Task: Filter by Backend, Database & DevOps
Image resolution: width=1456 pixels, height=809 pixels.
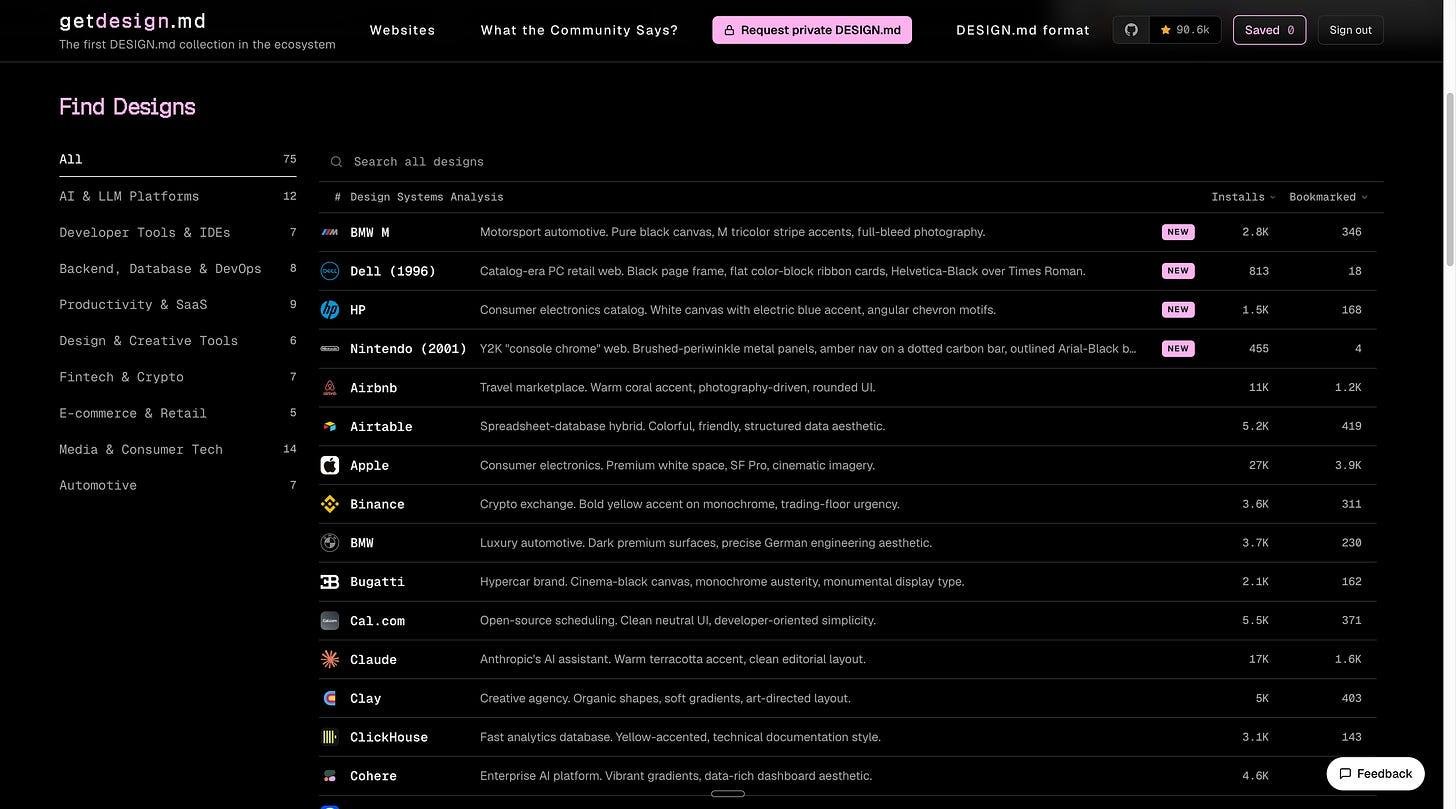Action: 178,268
